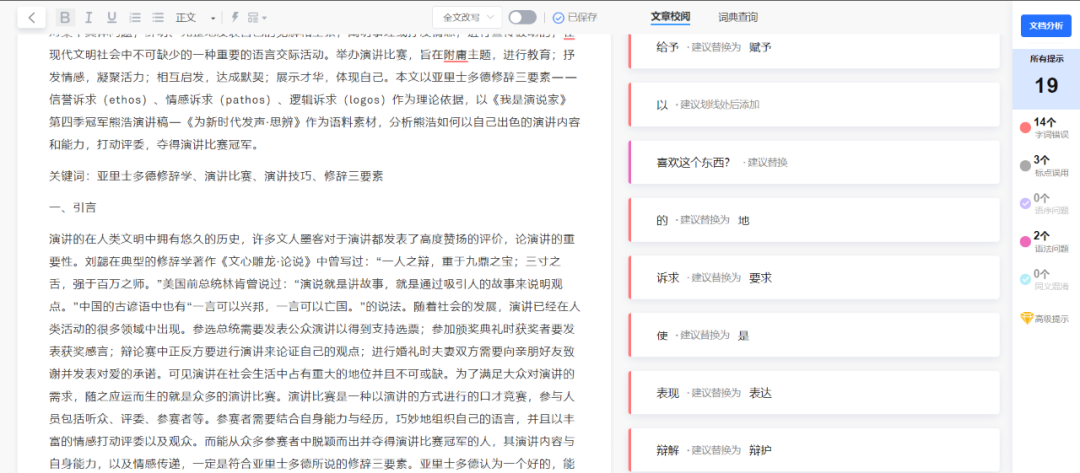Image resolution: width=1080 pixels, height=473 pixels.
Task: Click the lightning bolt quick-action icon
Action: tap(235, 17)
